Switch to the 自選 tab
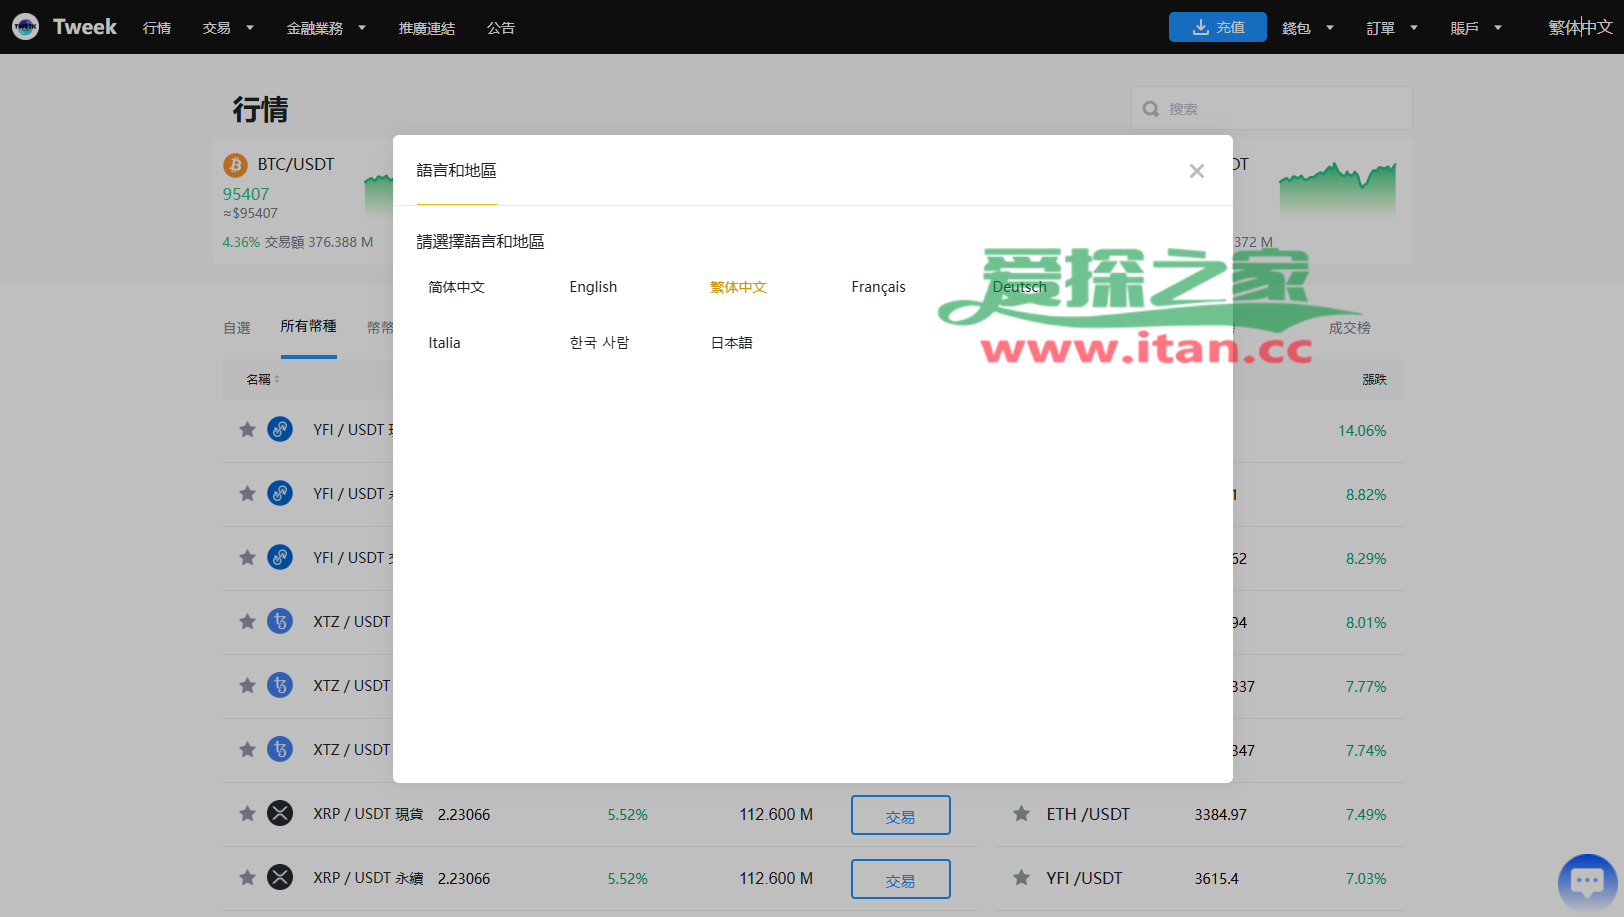The width and height of the screenshot is (1624, 917). 237,328
